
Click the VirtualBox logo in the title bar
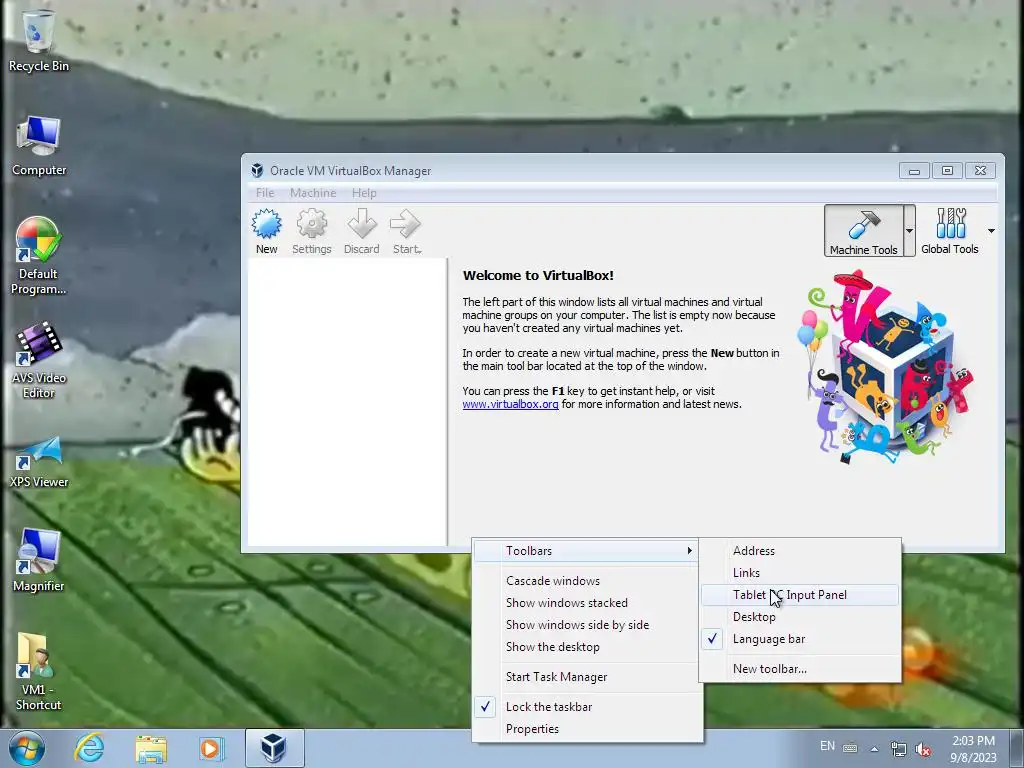coord(257,170)
